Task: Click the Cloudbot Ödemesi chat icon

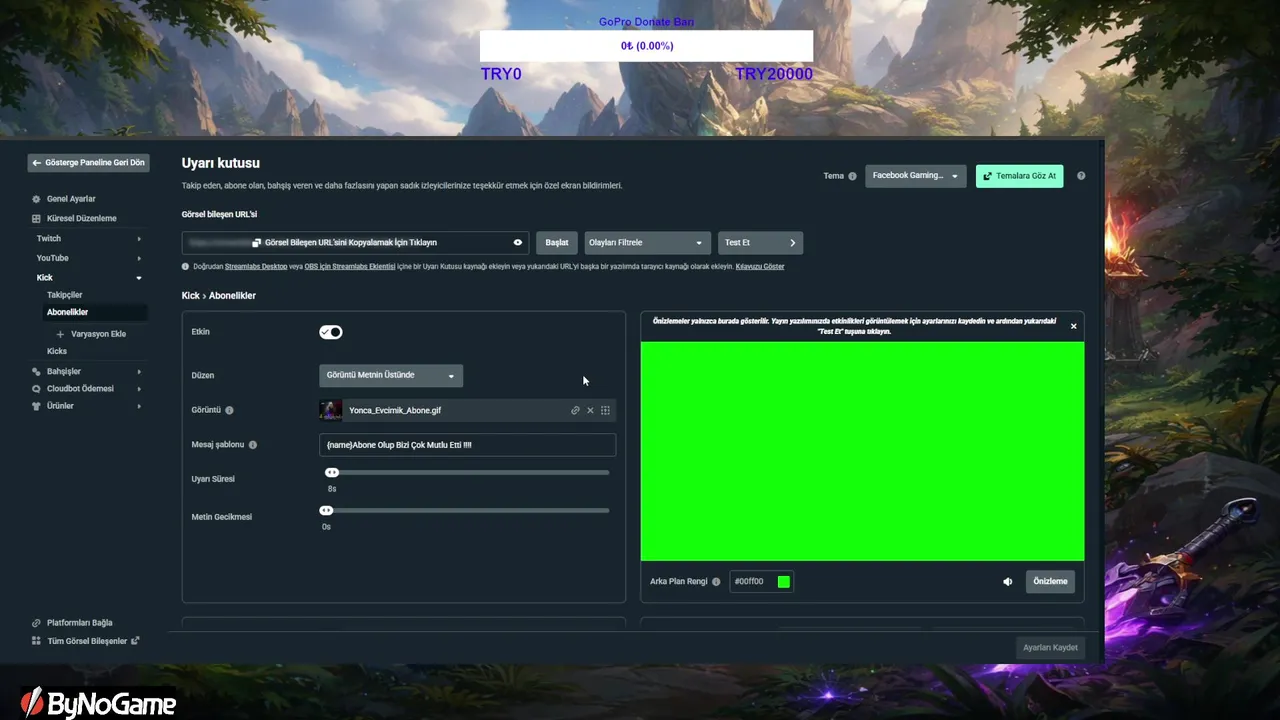Action: pos(36,389)
